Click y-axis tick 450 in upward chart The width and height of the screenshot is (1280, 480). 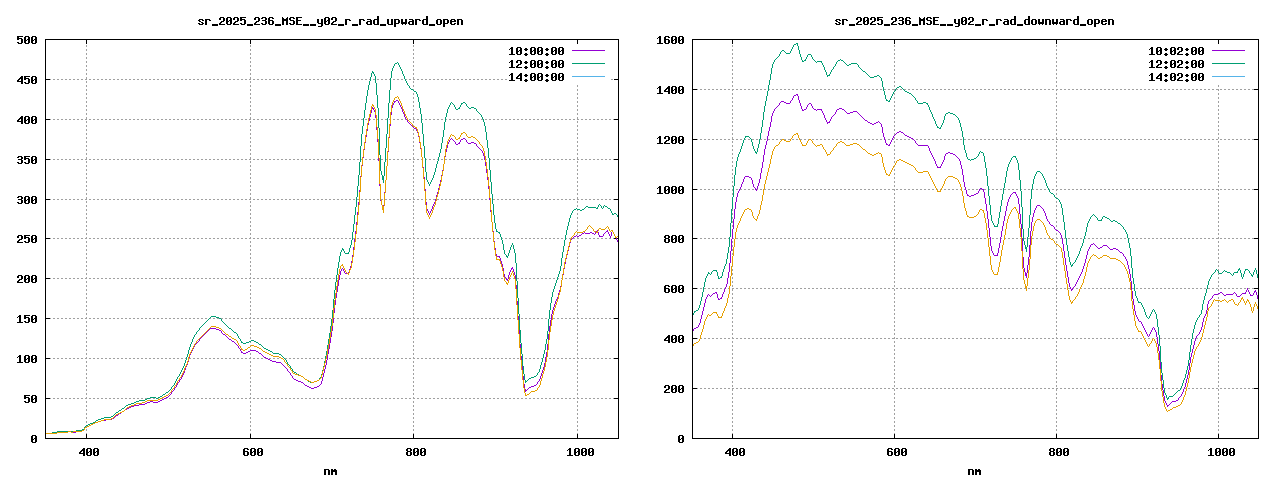tap(27, 80)
